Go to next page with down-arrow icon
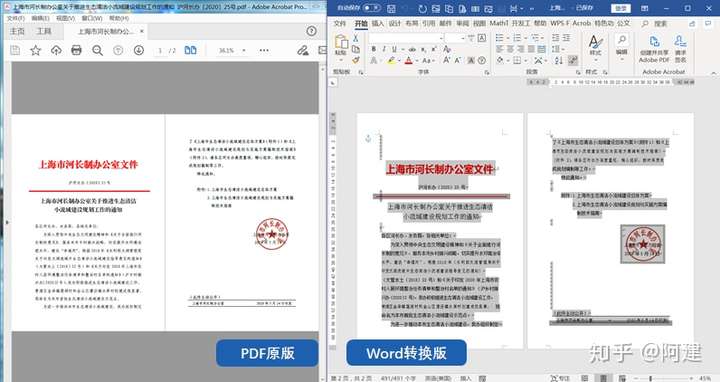The height and width of the screenshot is (382, 720). click(139, 50)
